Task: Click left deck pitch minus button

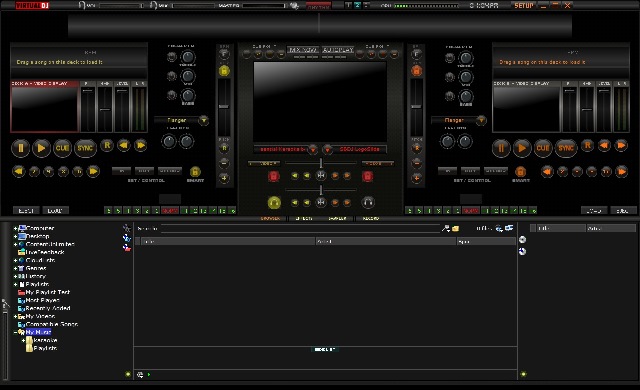Action: [224, 163]
